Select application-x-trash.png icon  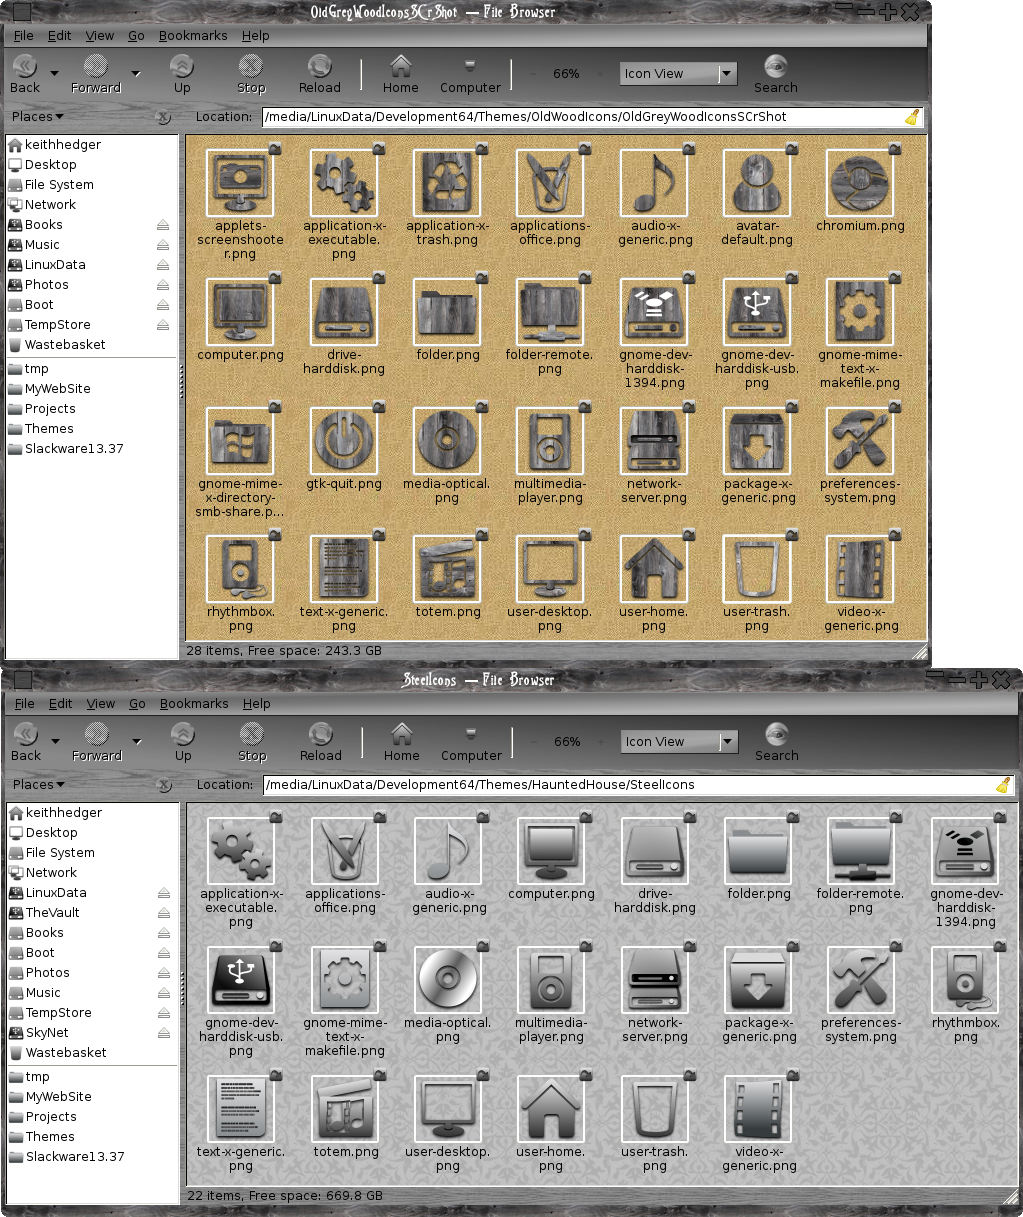tap(447, 183)
